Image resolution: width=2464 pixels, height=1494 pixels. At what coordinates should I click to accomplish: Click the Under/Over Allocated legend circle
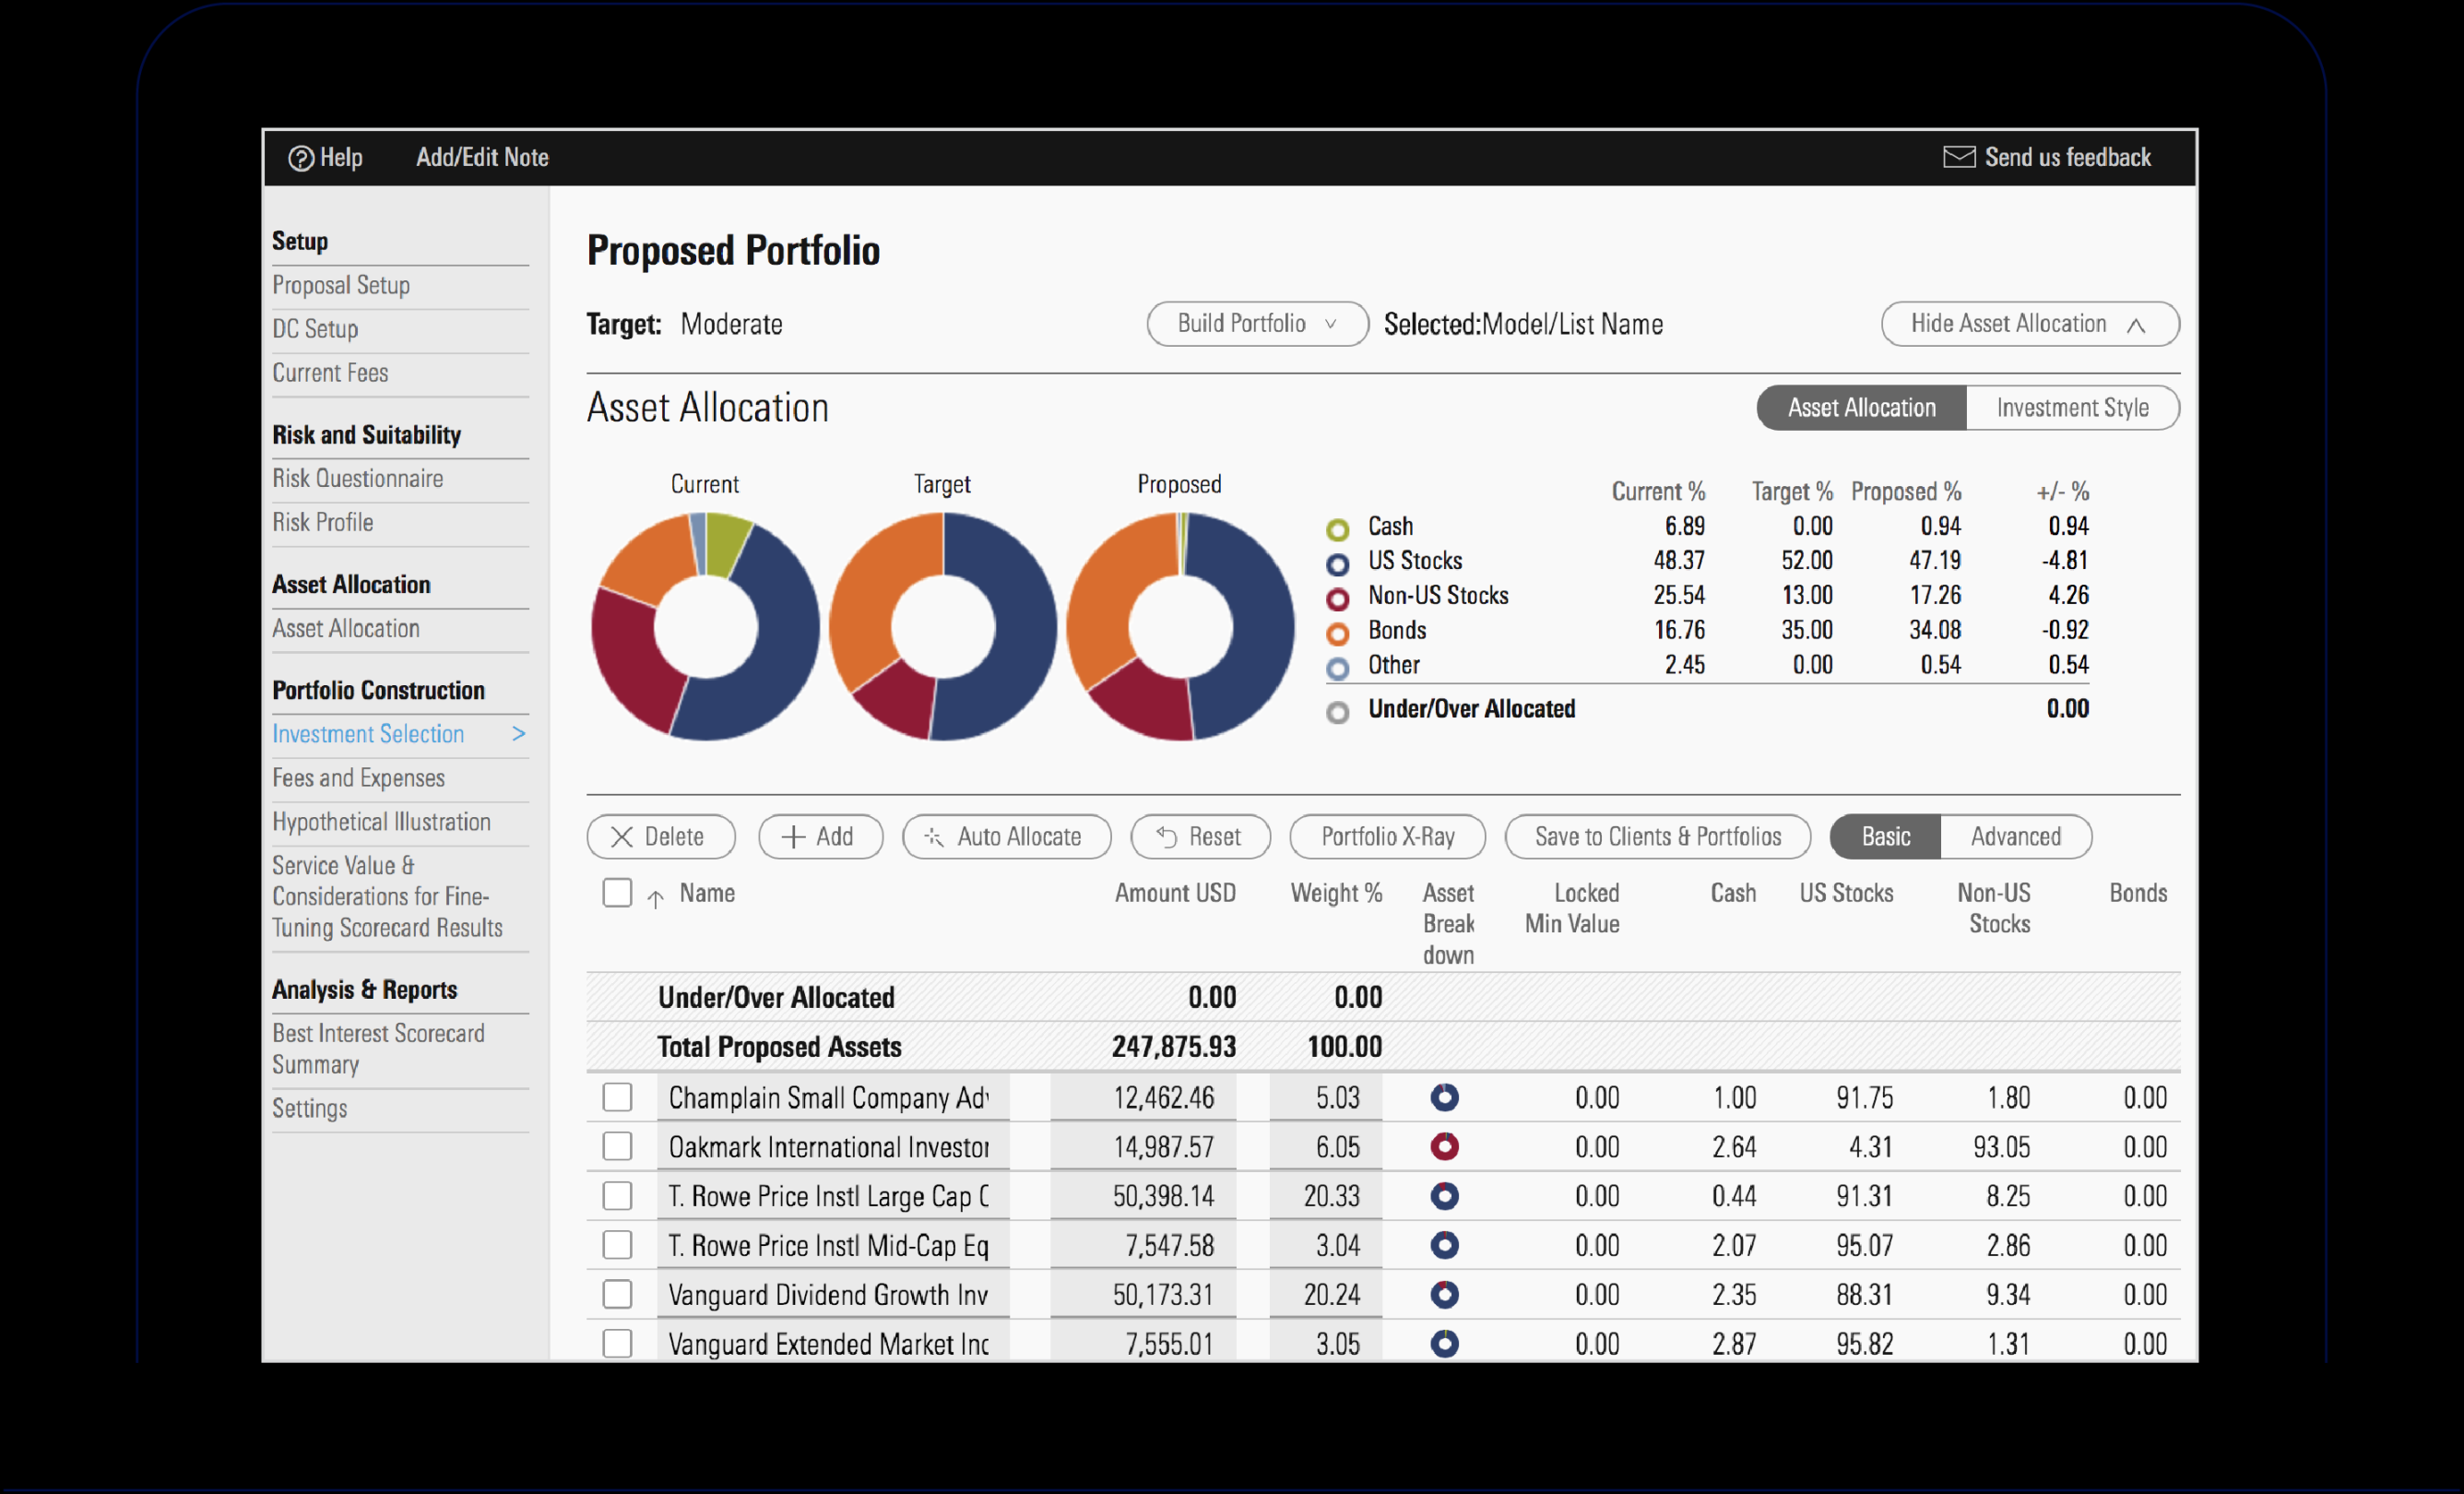click(1337, 712)
